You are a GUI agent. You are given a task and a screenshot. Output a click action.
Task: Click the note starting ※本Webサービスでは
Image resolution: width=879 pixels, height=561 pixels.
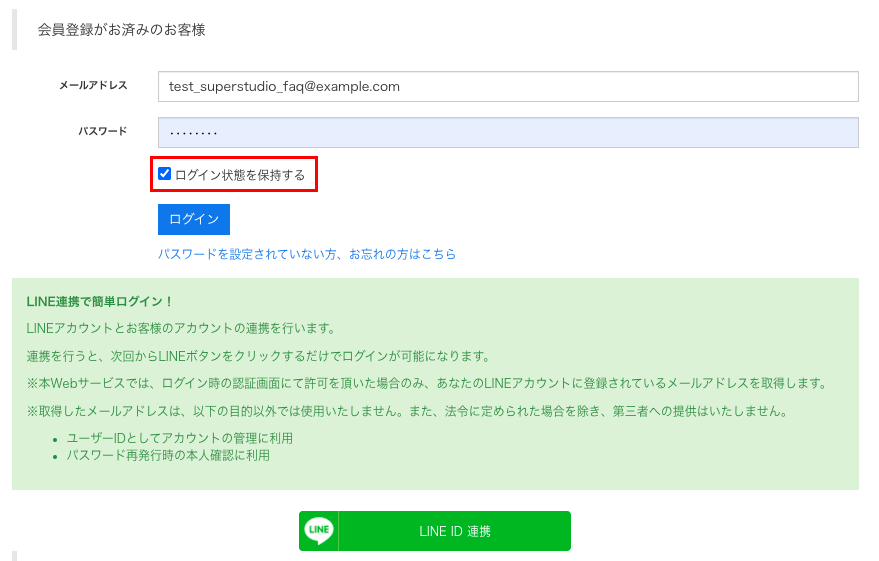[x=427, y=383]
